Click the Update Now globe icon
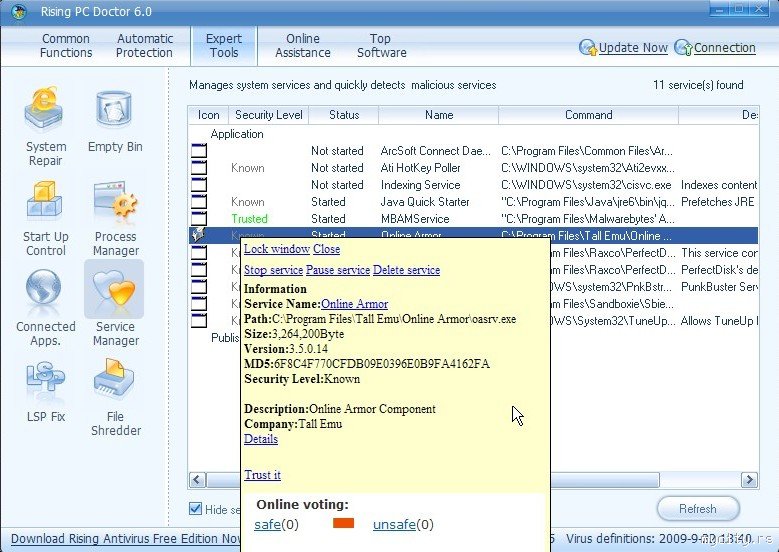The height and width of the screenshot is (552, 779). (588, 48)
